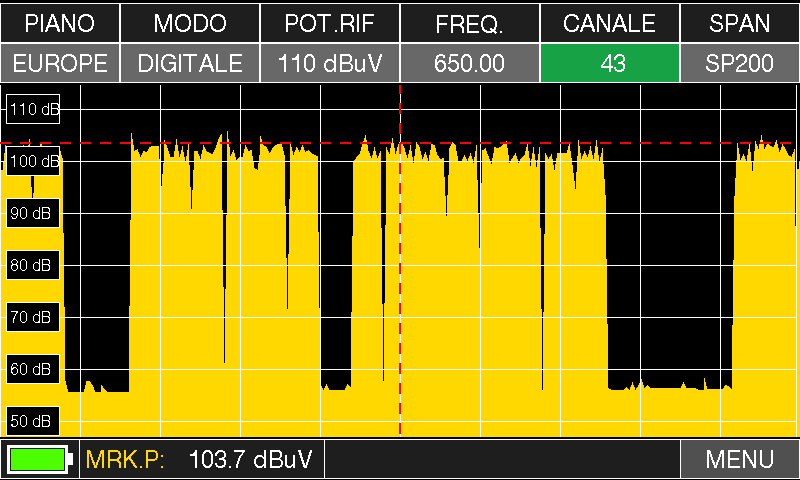Edit the 650.00 frequency value
This screenshot has height=480, width=800.
point(469,63)
